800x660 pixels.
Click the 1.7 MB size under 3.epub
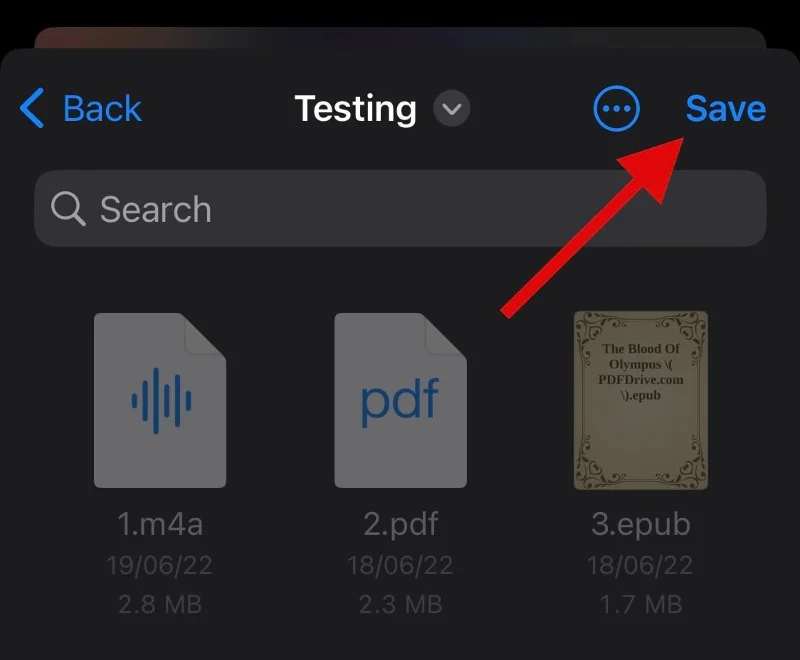click(641, 604)
